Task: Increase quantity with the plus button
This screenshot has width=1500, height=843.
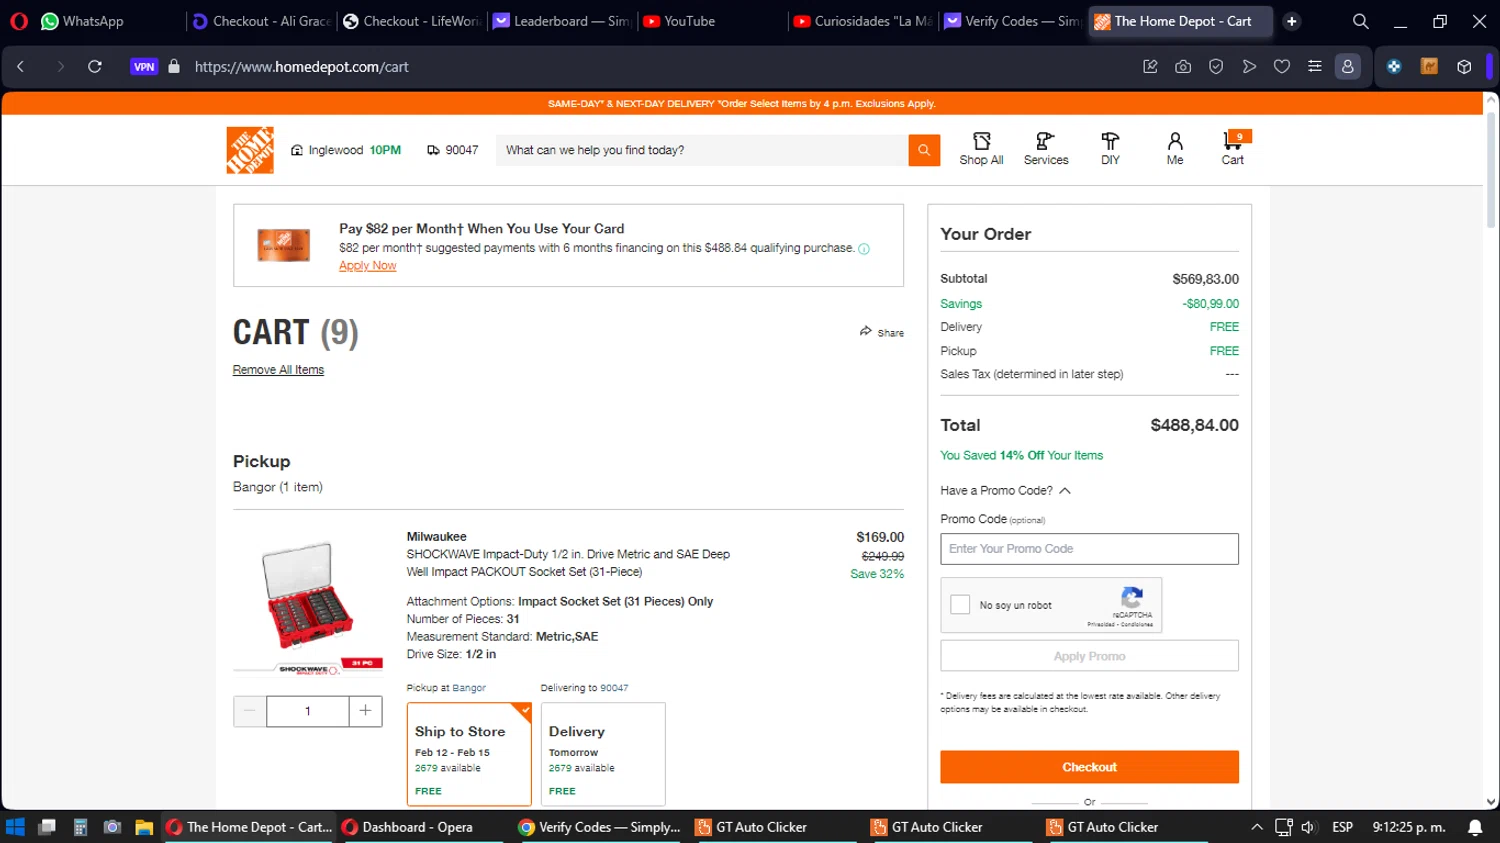Action: (x=365, y=711)
